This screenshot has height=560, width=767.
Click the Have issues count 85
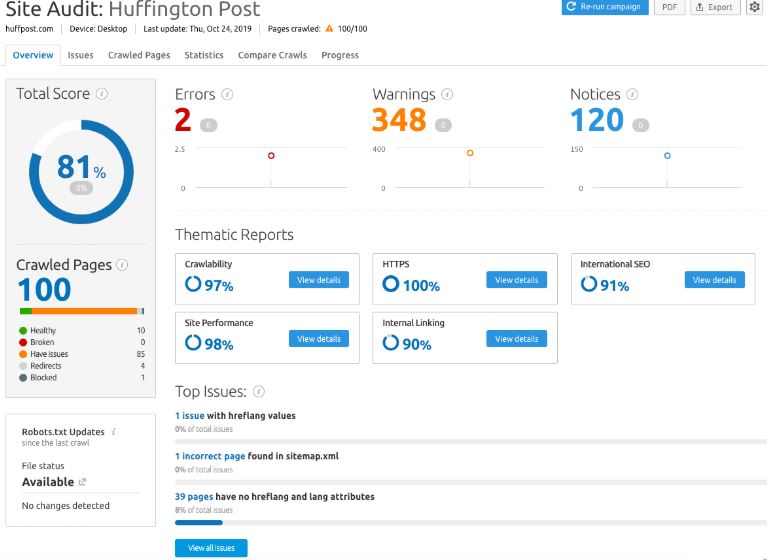click(141, 354)
